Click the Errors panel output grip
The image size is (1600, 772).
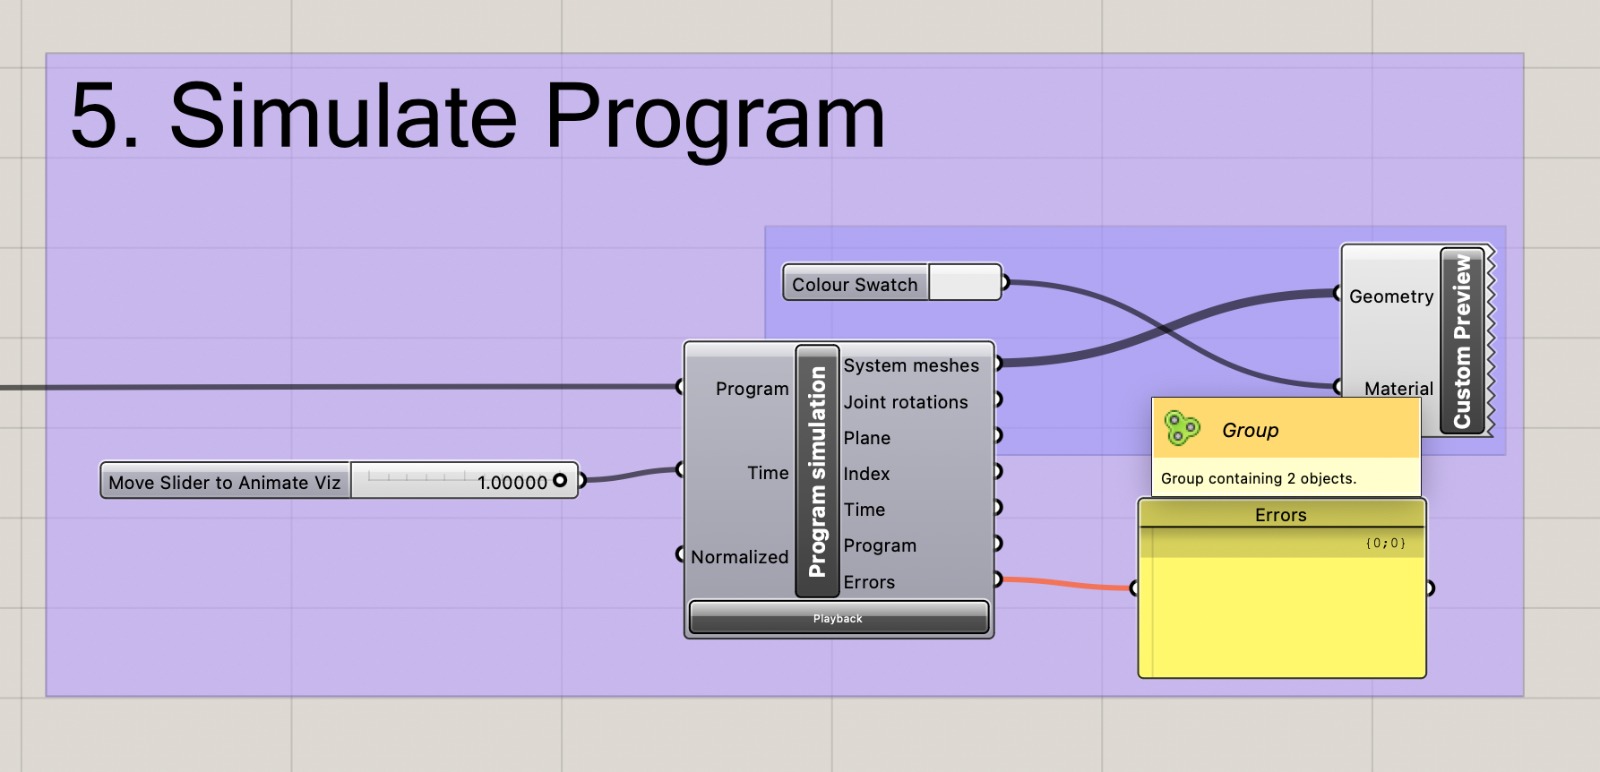point(1430,588)
